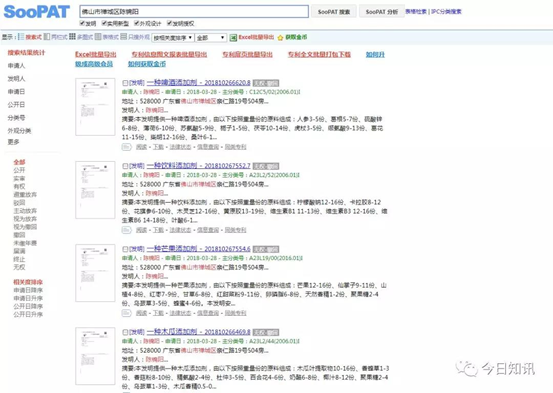Screen dimensions: 553x393
Task: Click document icon under 饮料添加剂 result
Action: (126, 230)
